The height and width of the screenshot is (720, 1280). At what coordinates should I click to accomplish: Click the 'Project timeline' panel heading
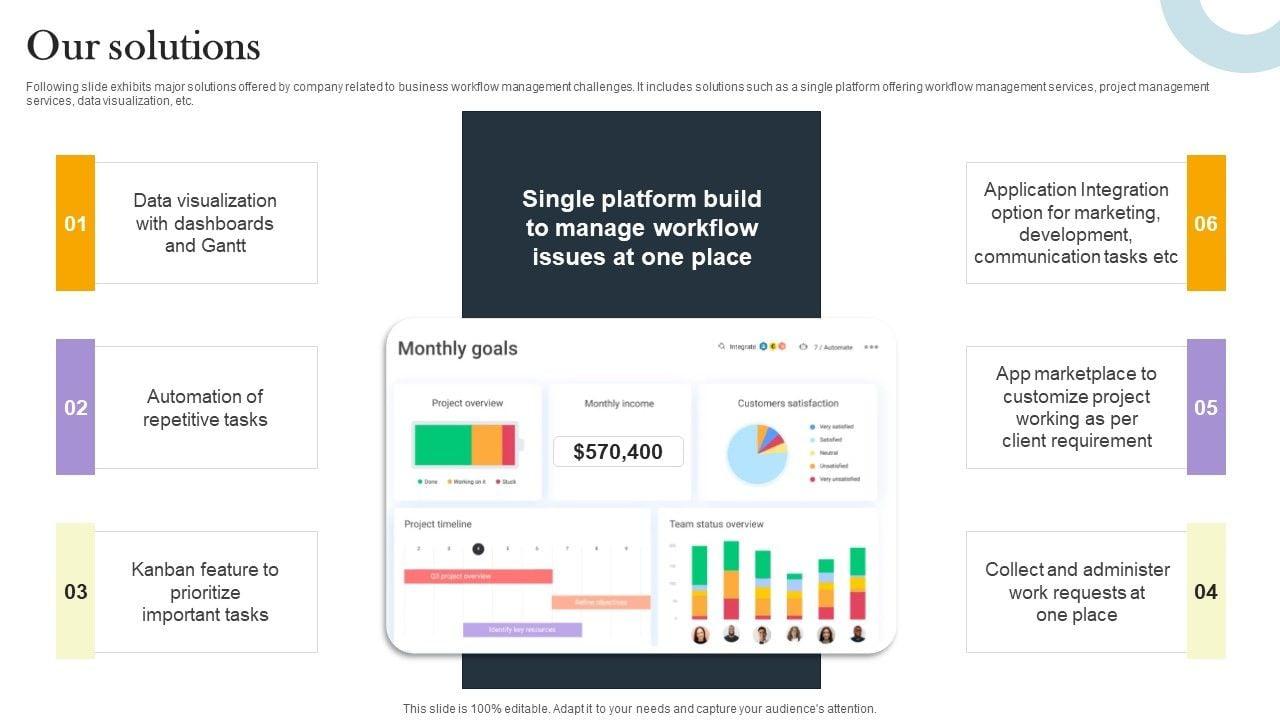pos(438,524)
